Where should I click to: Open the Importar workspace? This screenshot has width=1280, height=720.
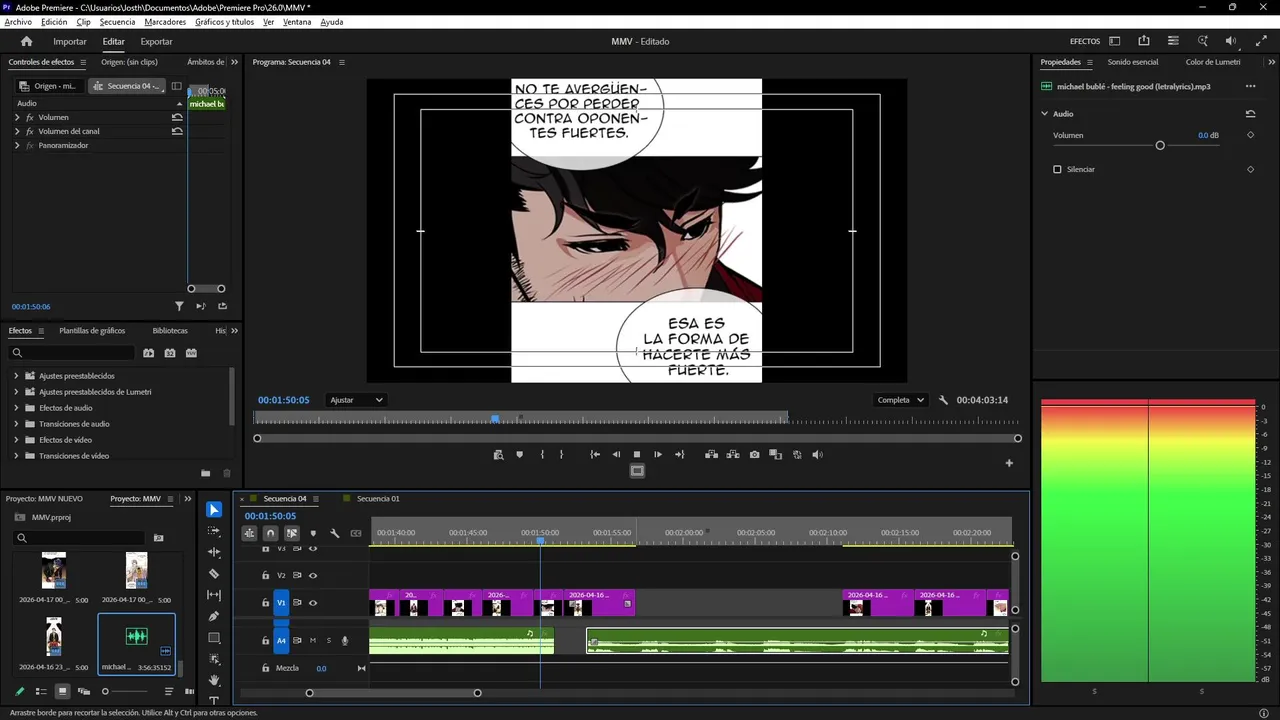70,42
